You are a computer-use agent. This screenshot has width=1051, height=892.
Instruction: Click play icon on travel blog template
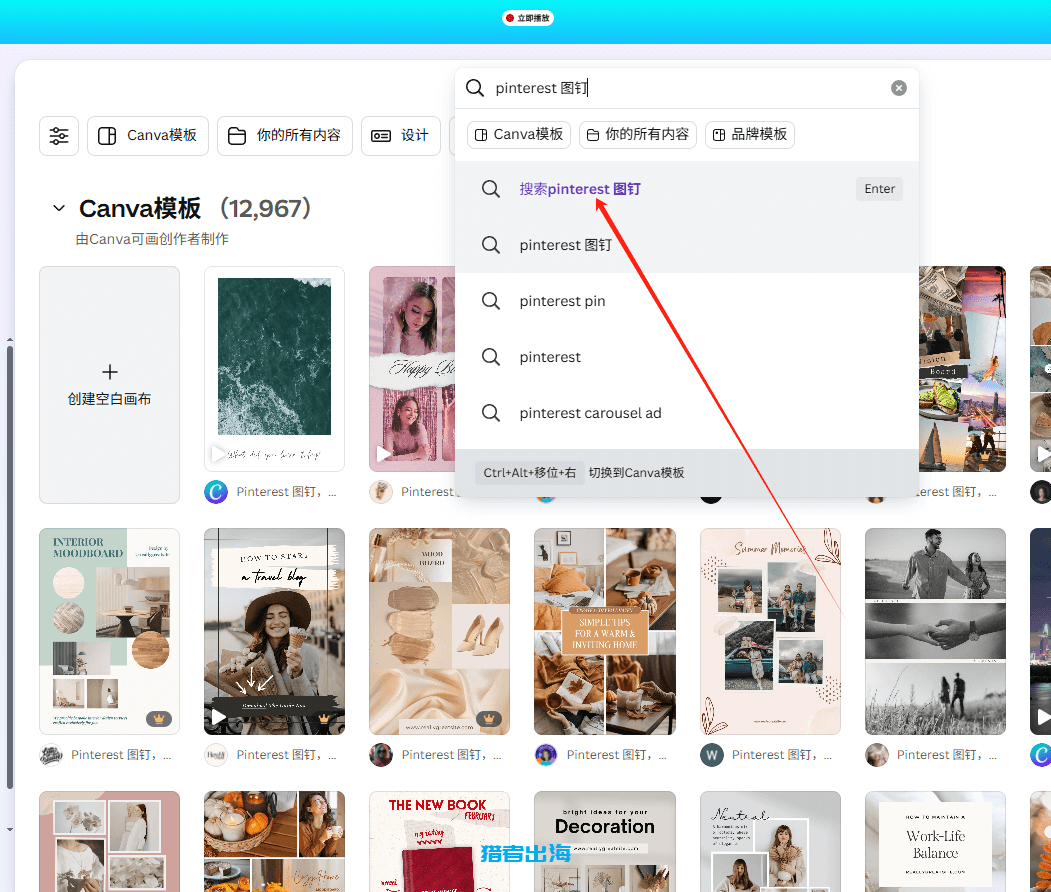[218, 717]
